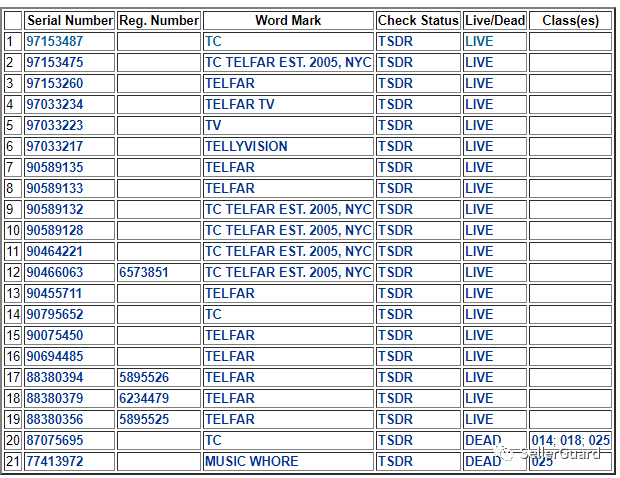The image size is (620, 478).
Task: Click the Live/Dead column header
Action: click(495, 20)
